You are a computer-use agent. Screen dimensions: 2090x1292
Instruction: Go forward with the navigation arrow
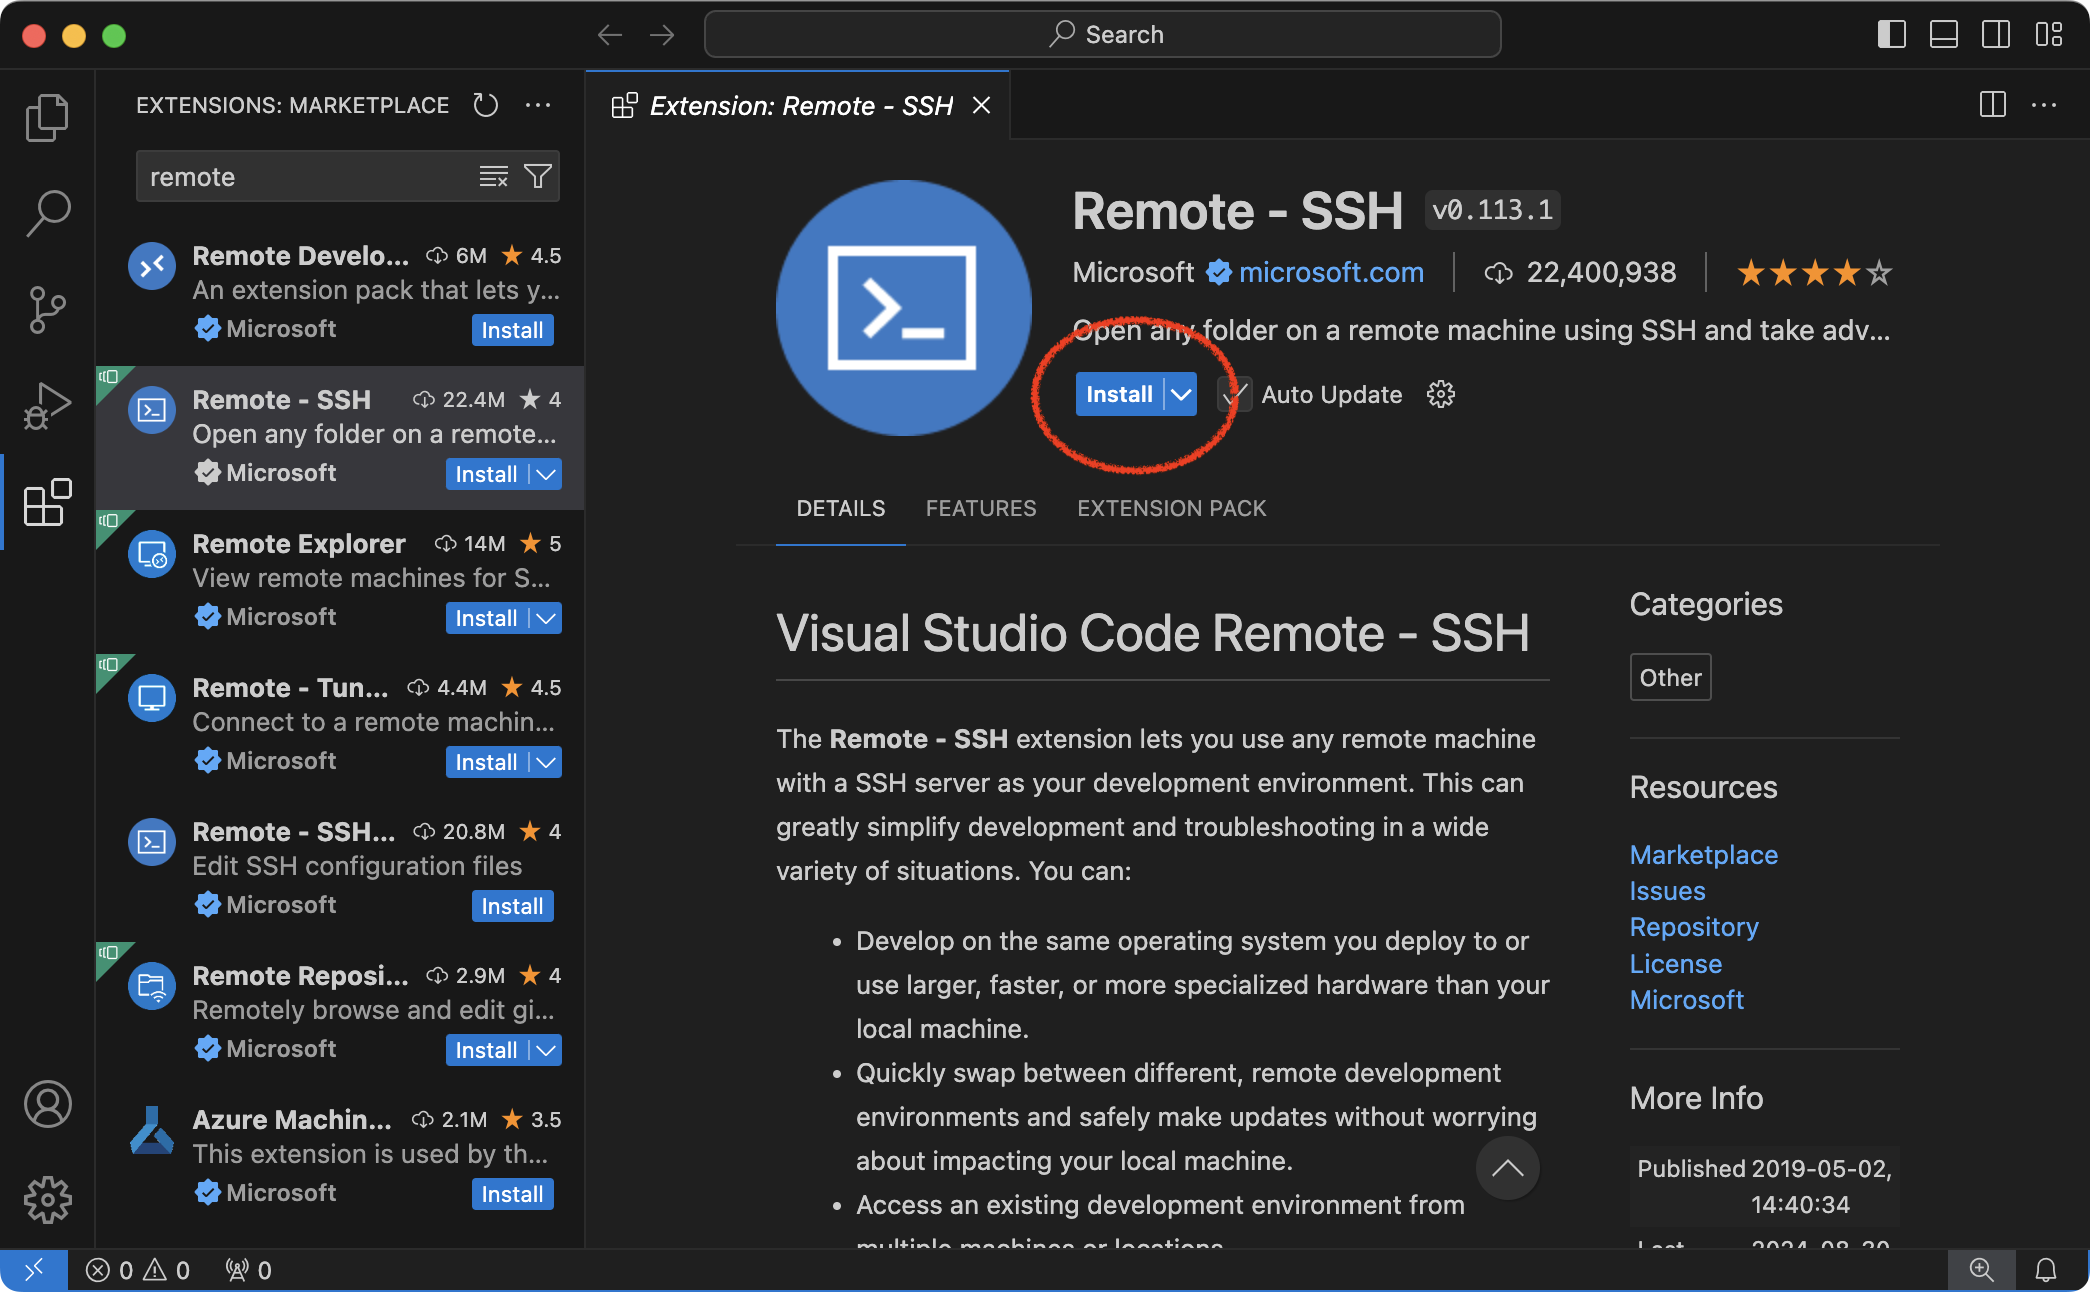click(x=662, y=35)
